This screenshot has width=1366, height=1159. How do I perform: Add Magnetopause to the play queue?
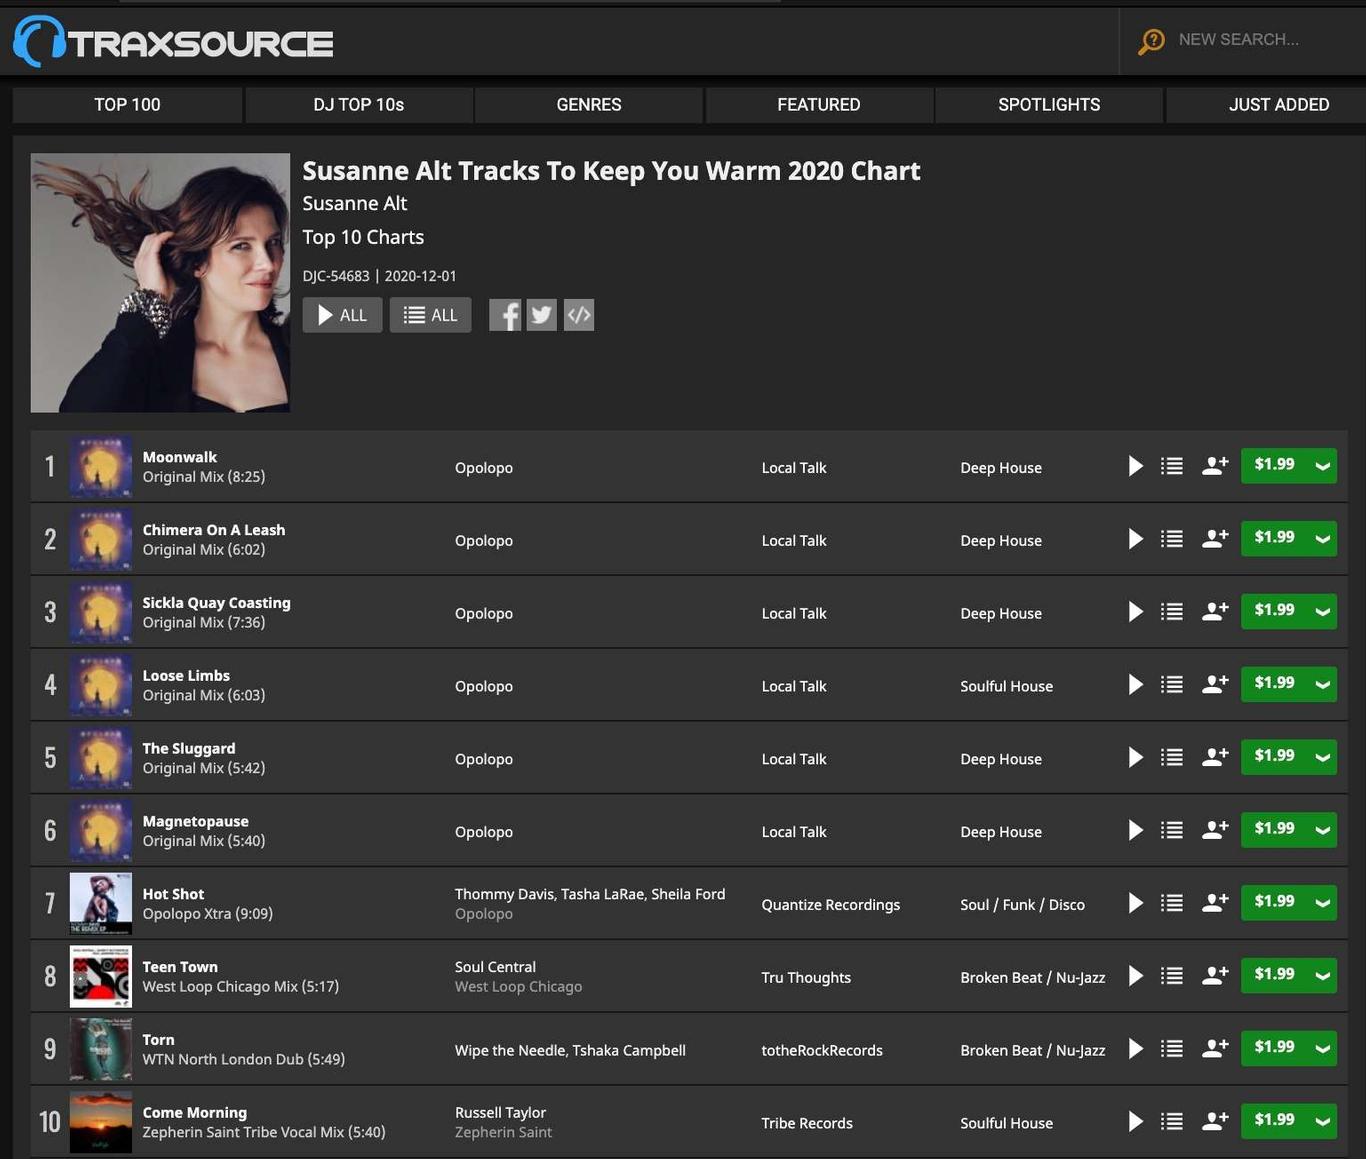click(1172, 830)
